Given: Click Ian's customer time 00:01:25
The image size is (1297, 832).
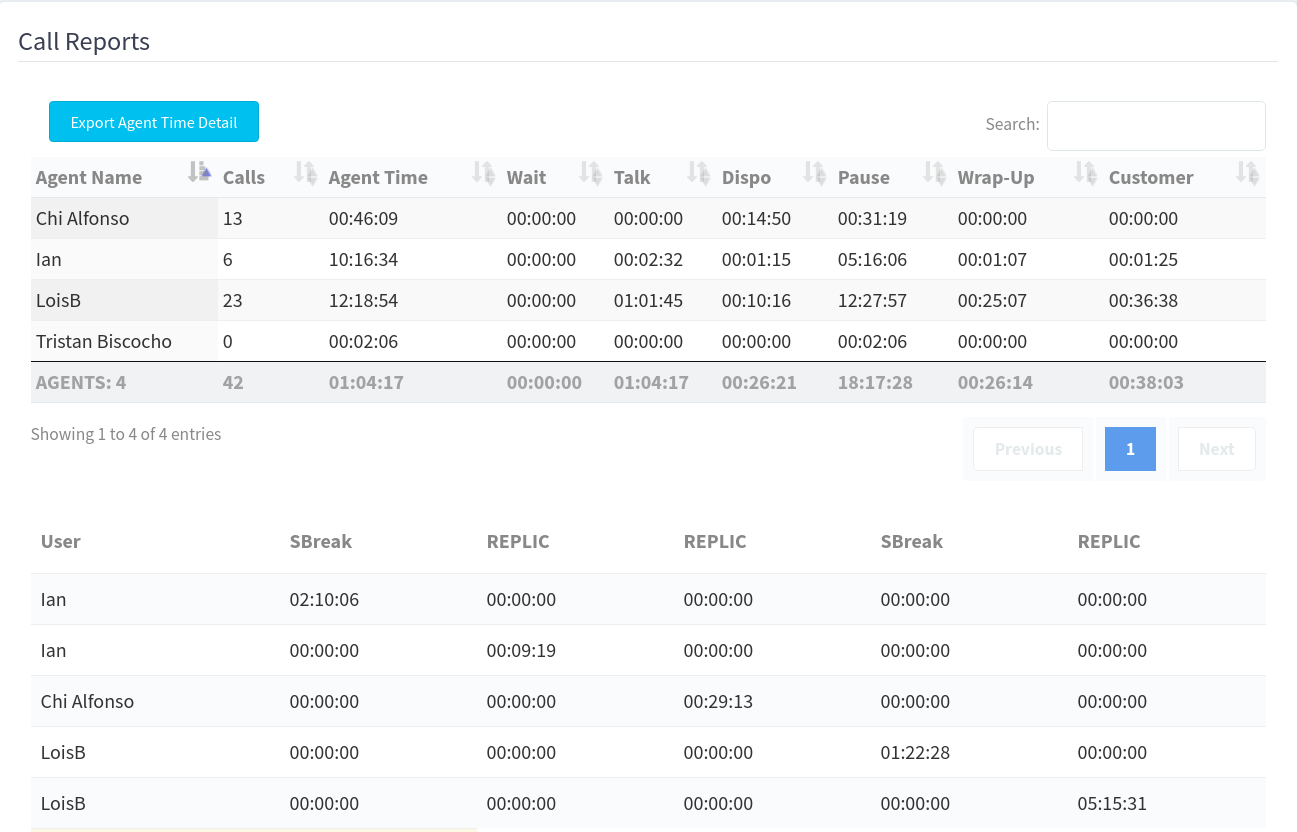Looking at the screenshot, I should click(x=1144, y=259).
